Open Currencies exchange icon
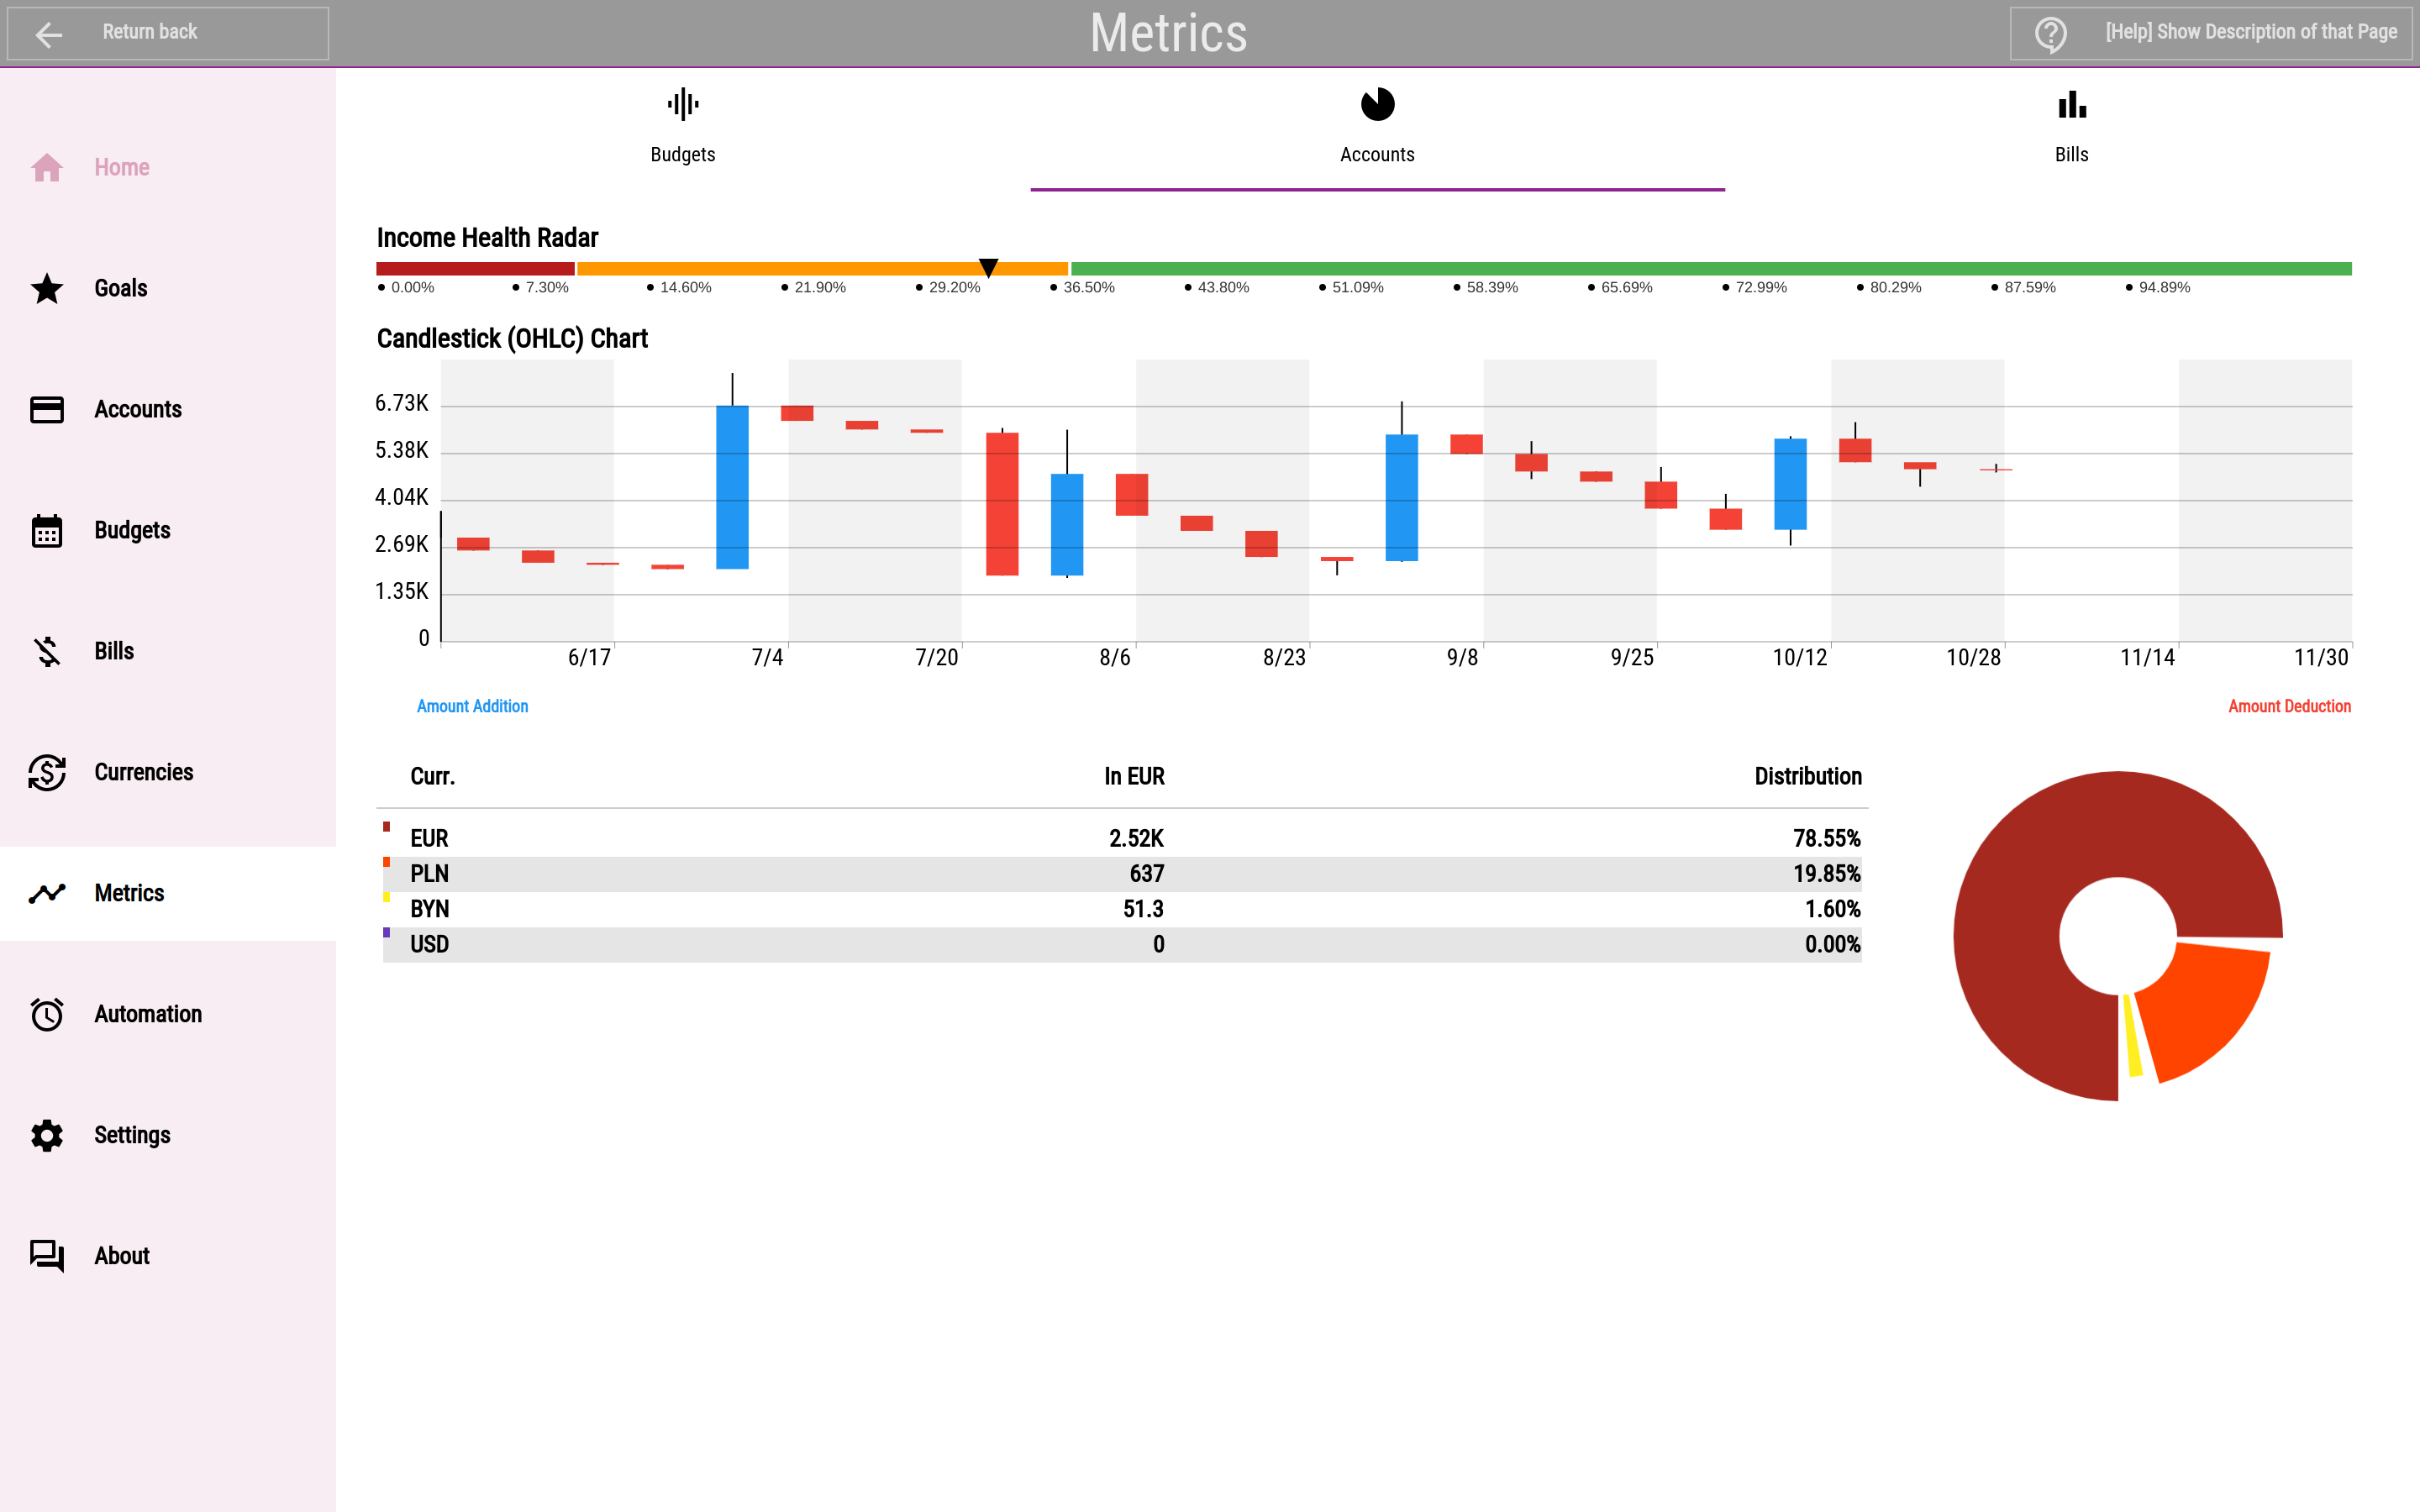 (x=47, y=772)
